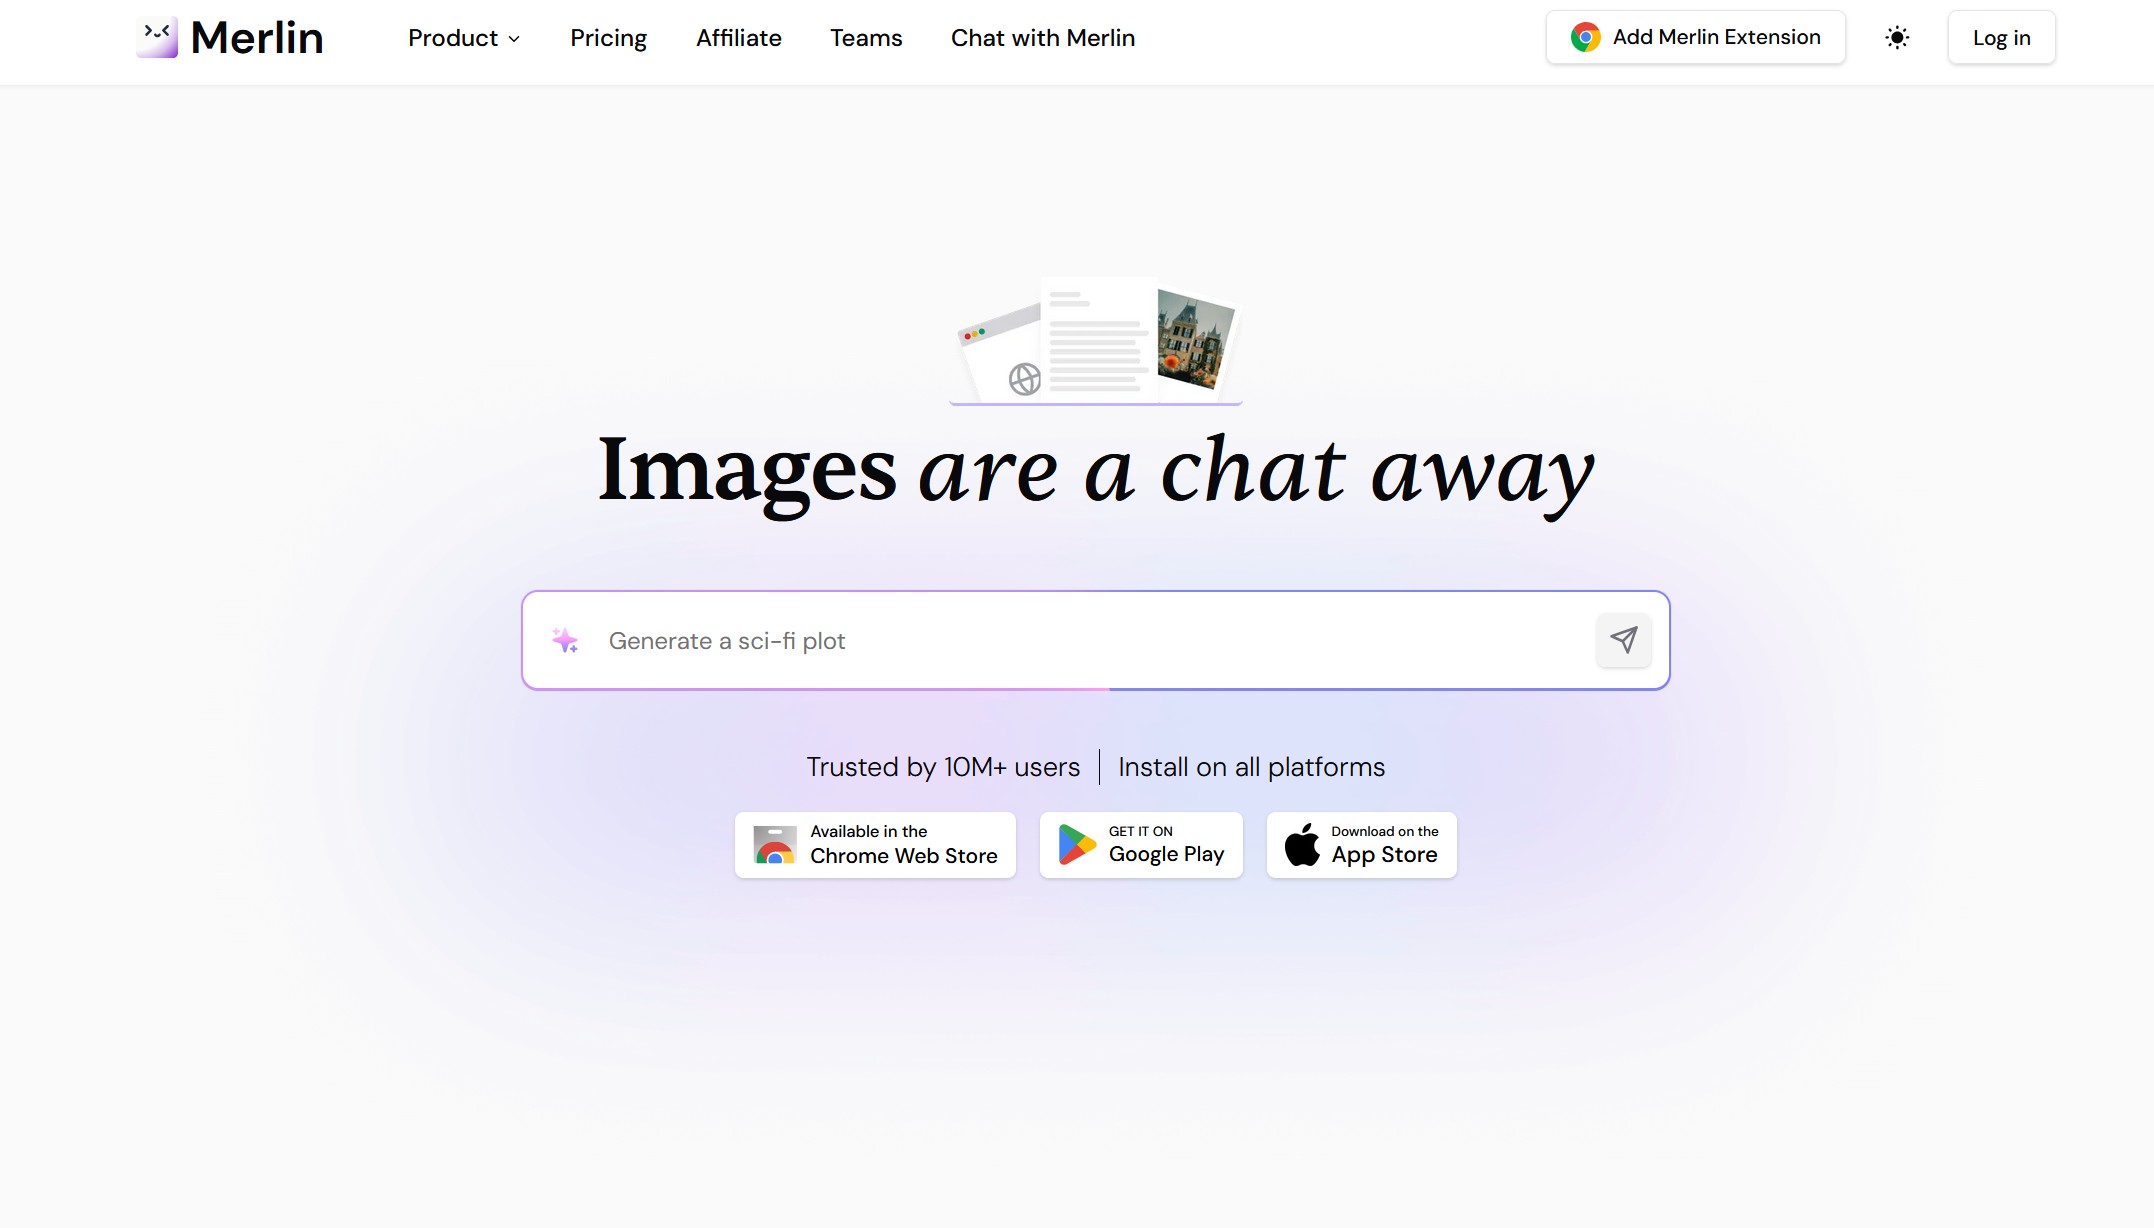Image resolution: width=2154 pixels, height=1228 pixels.
Task: Click the send/submit arrow icon
Action: pos(1623,639)
